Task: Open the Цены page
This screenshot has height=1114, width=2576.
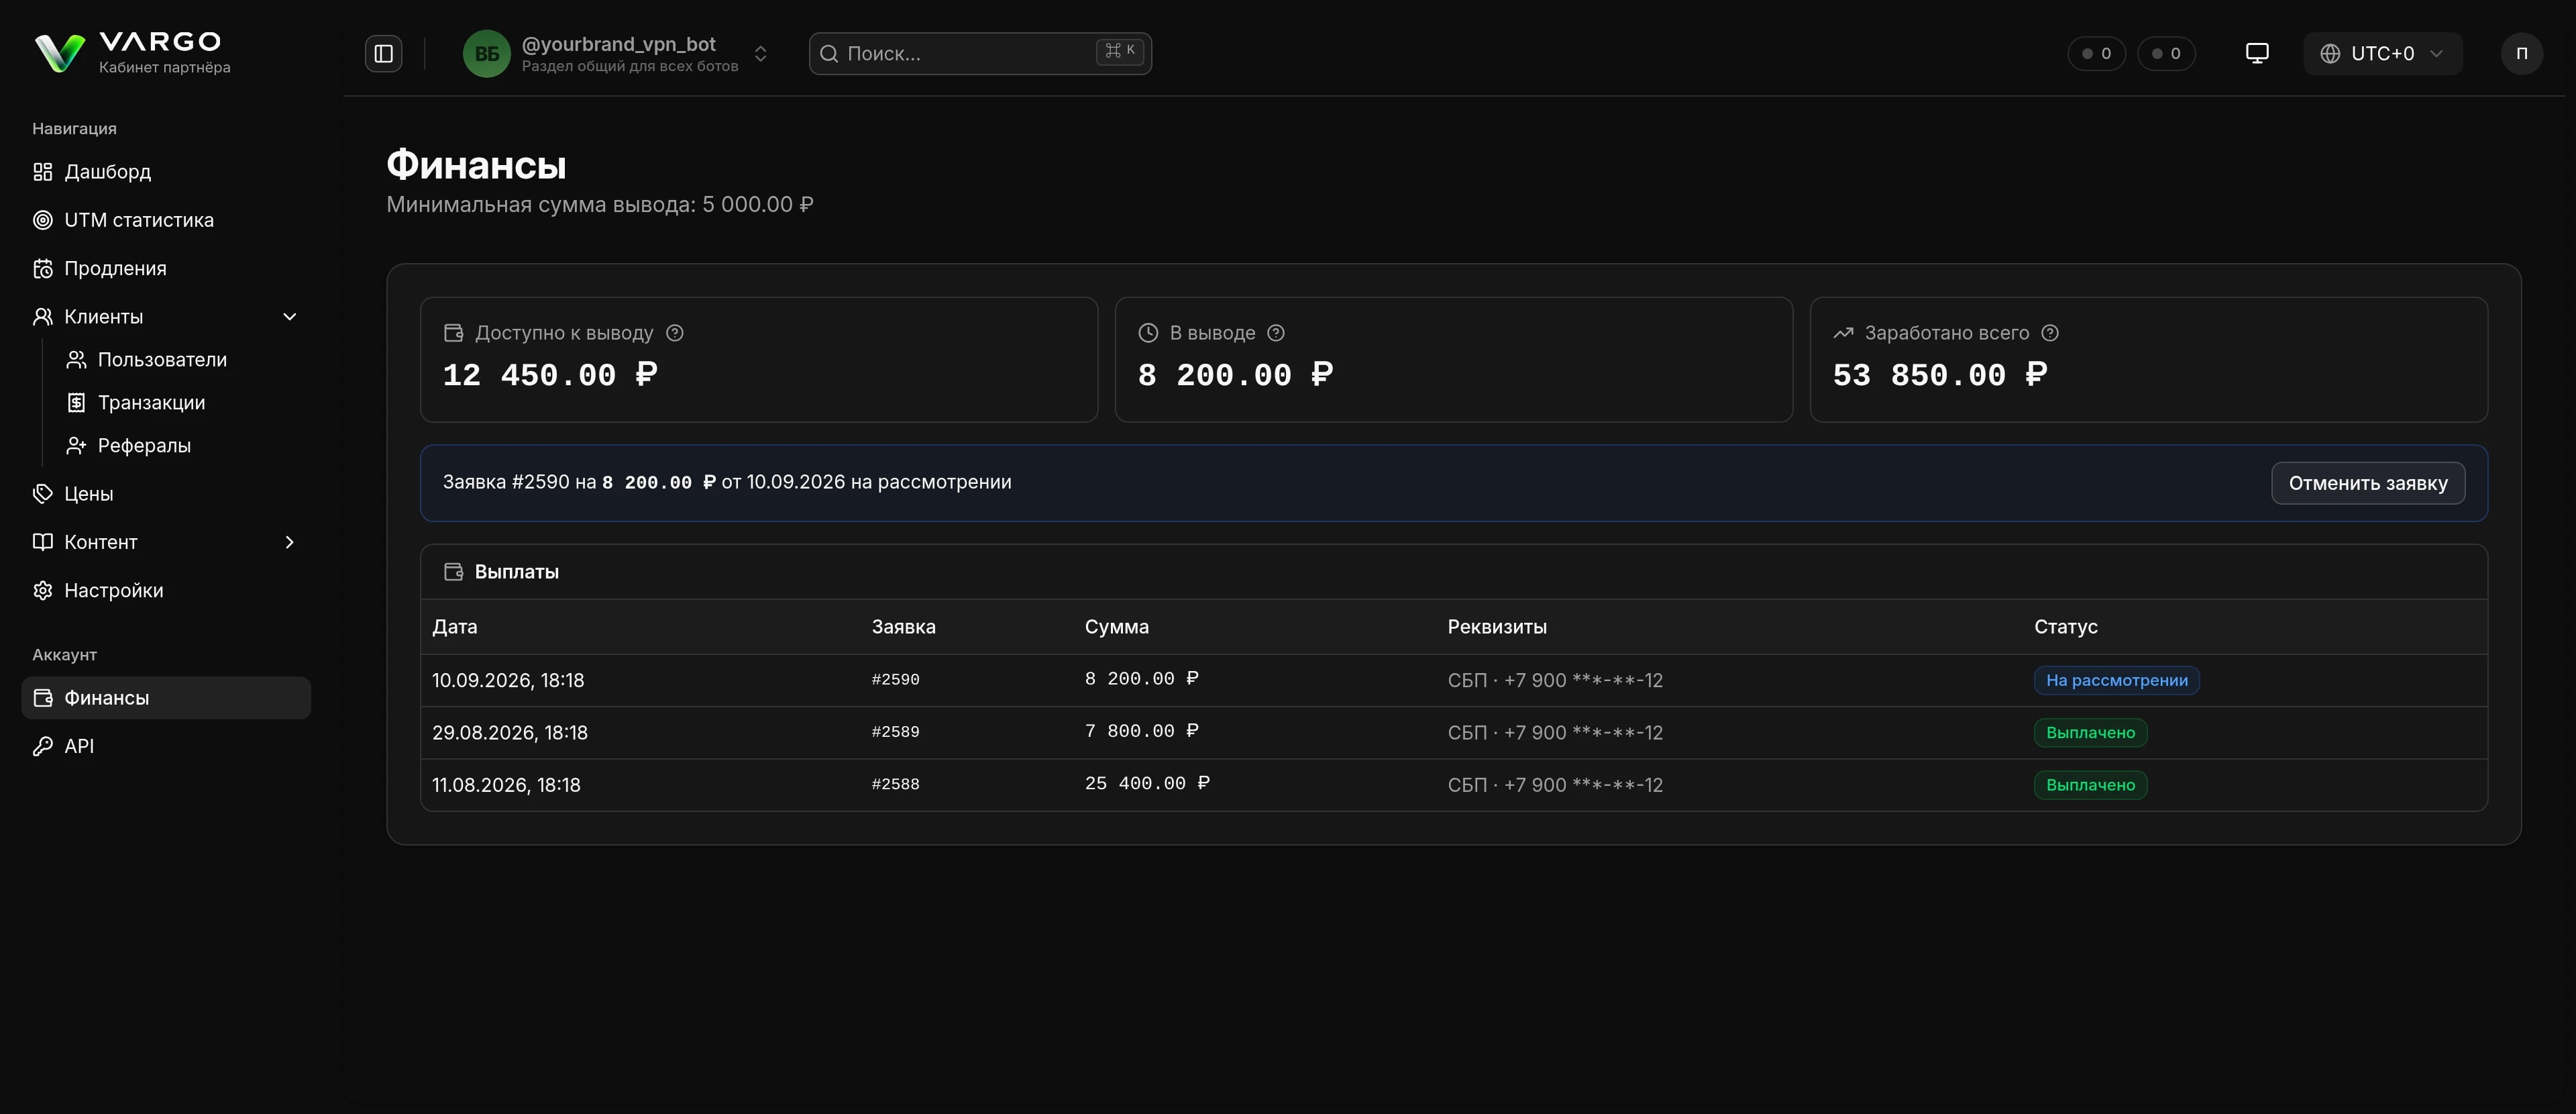Action: coord(166,494)
